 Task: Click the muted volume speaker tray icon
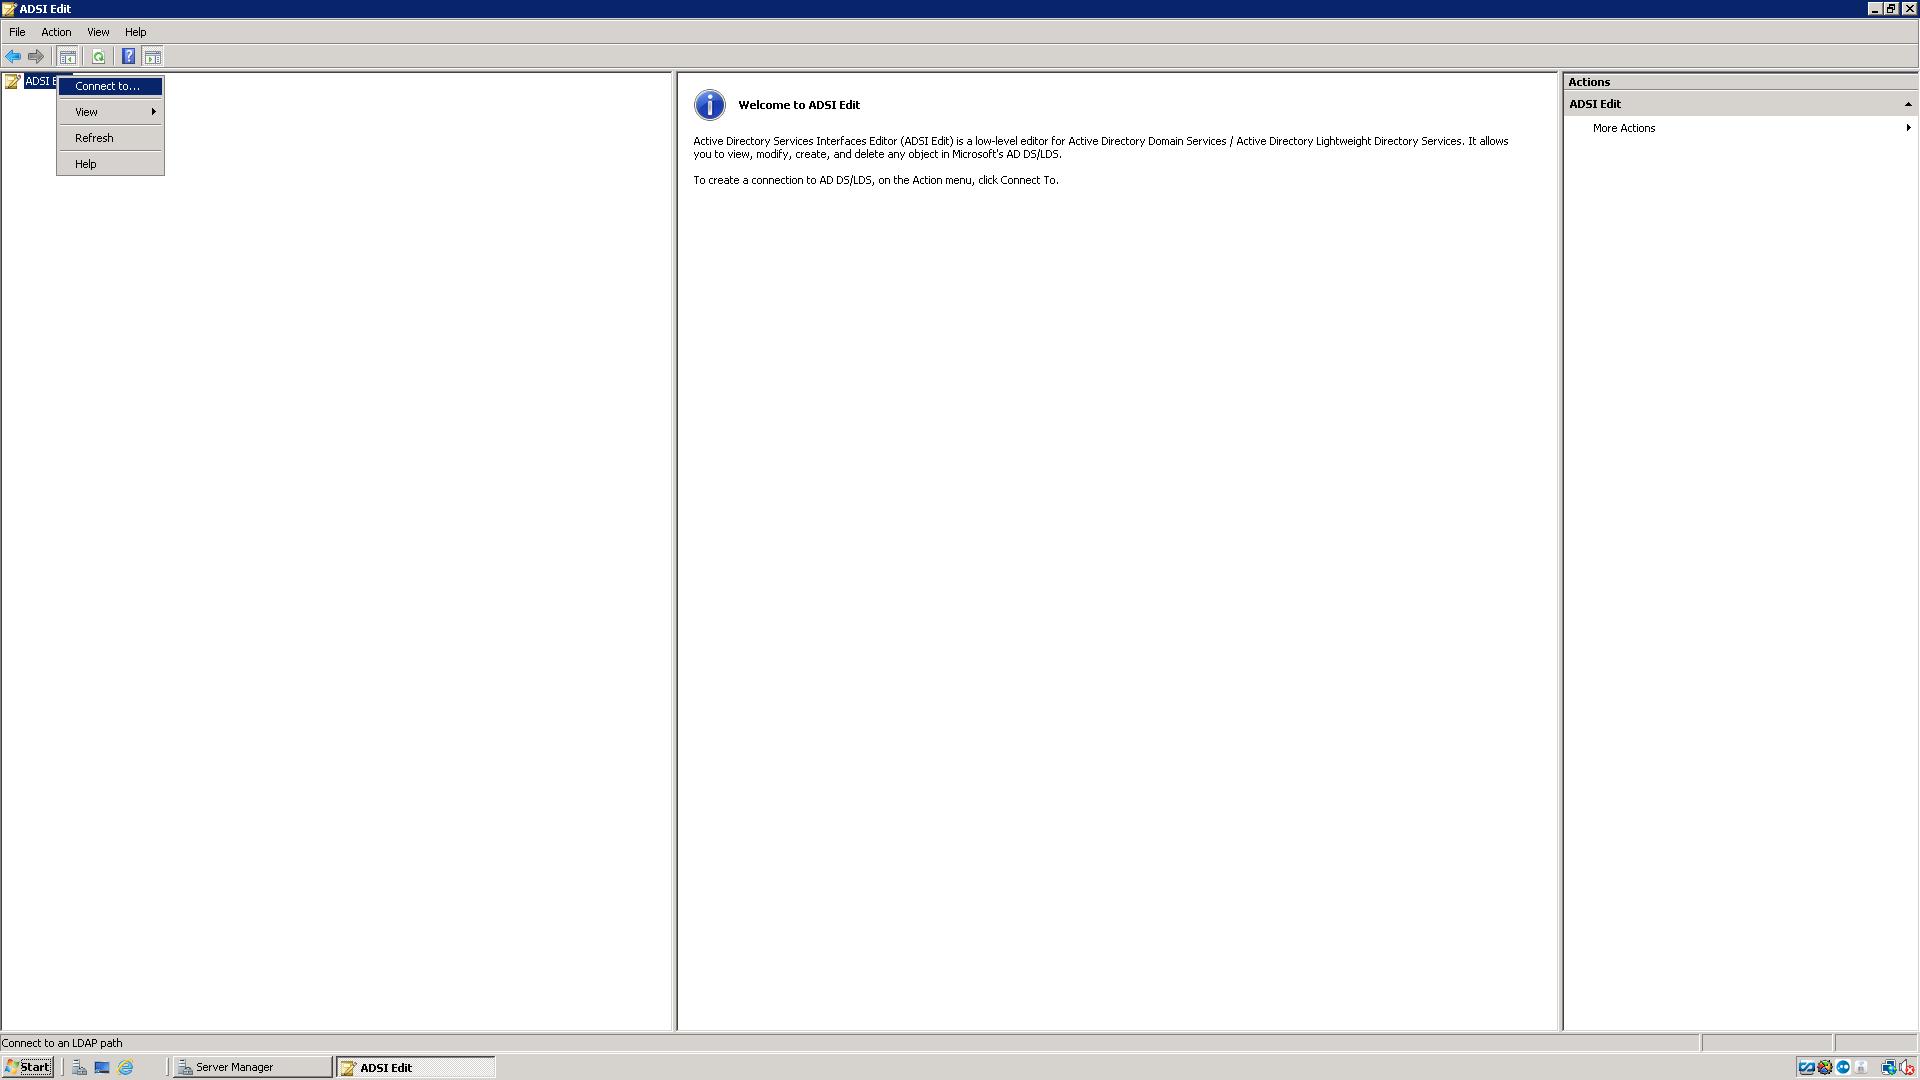(1906, 1068)
